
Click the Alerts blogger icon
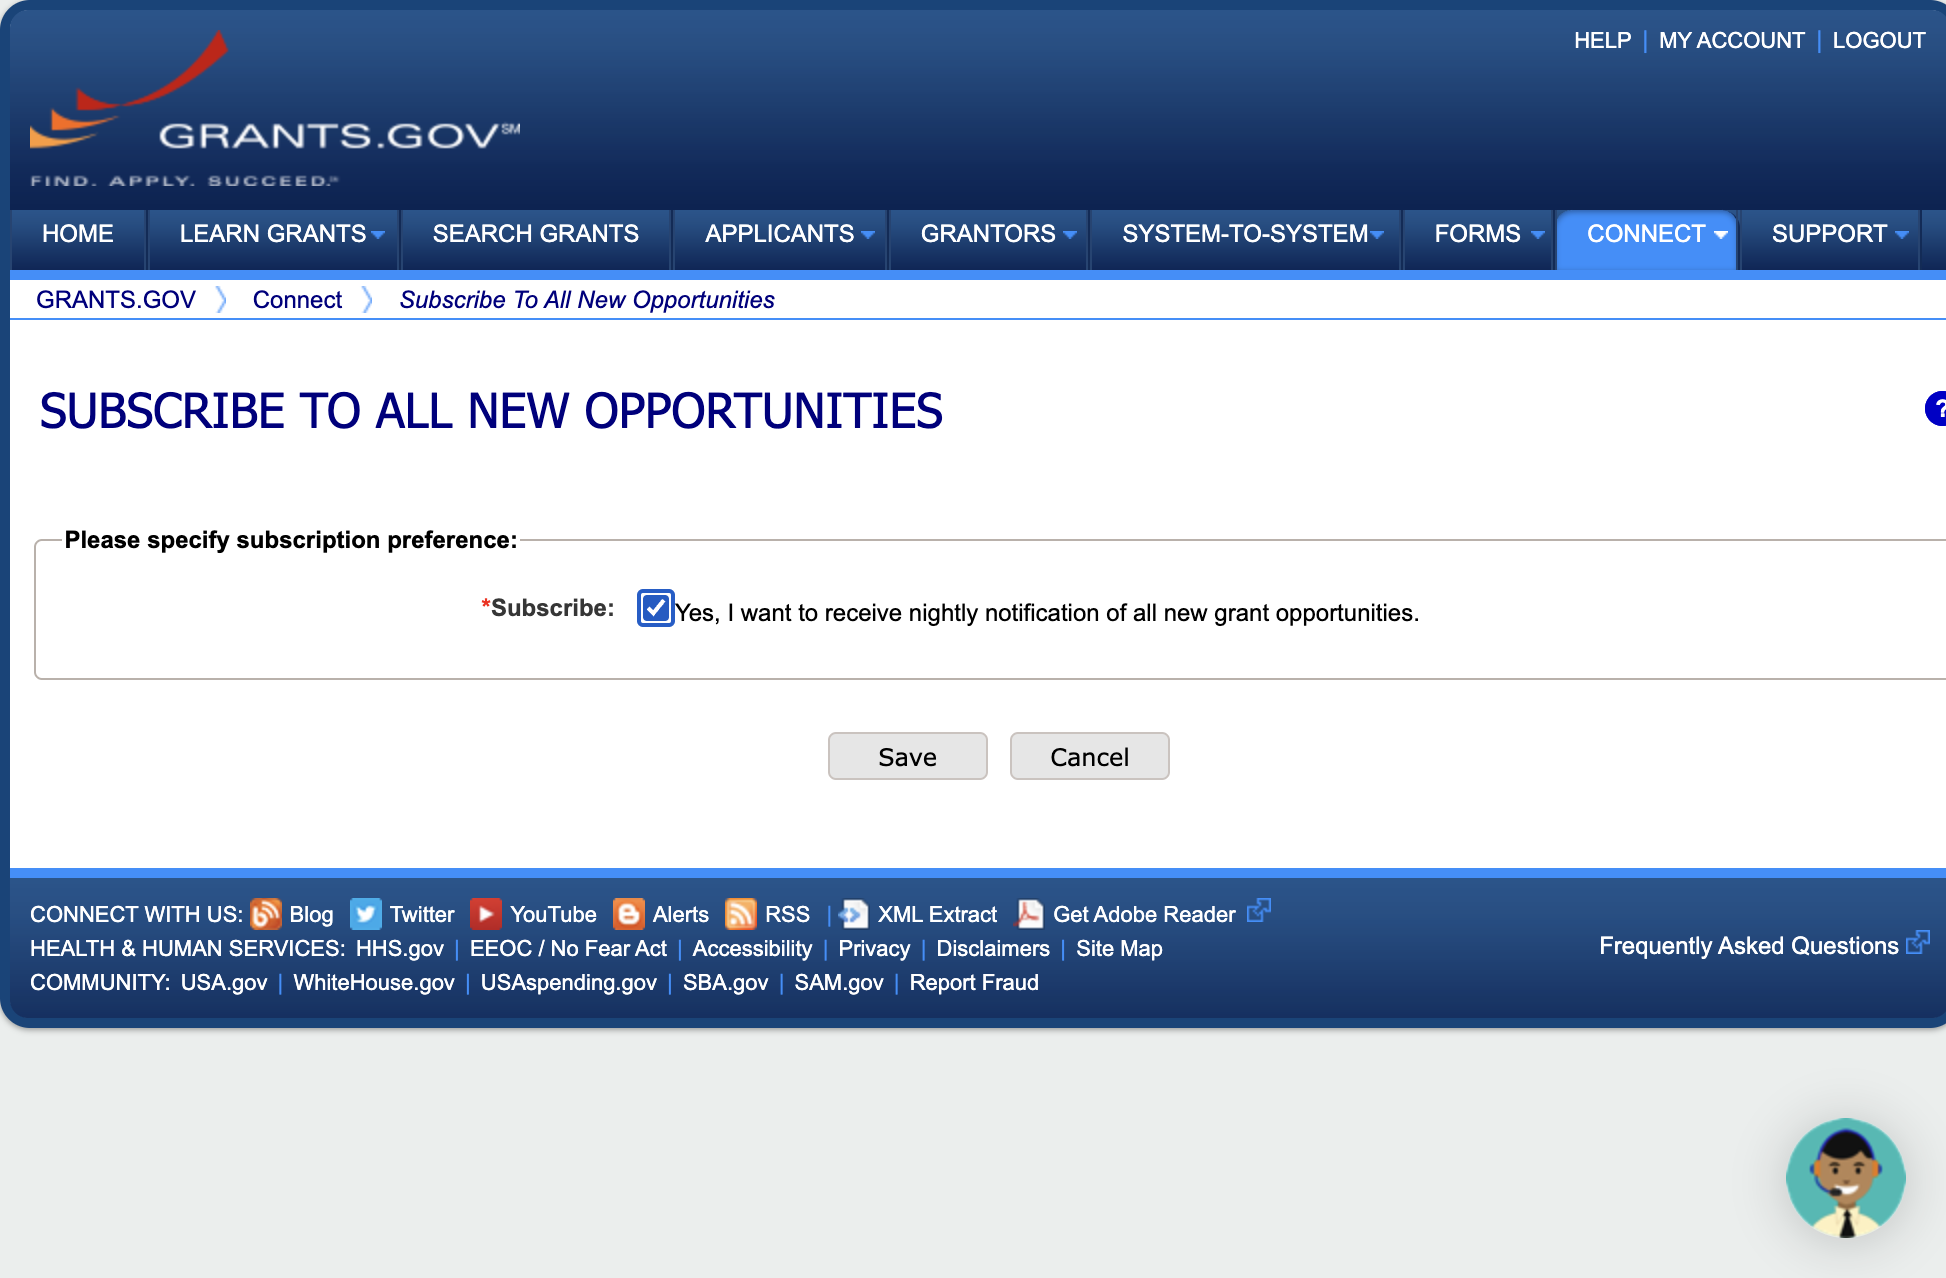(x=628, y=914)
